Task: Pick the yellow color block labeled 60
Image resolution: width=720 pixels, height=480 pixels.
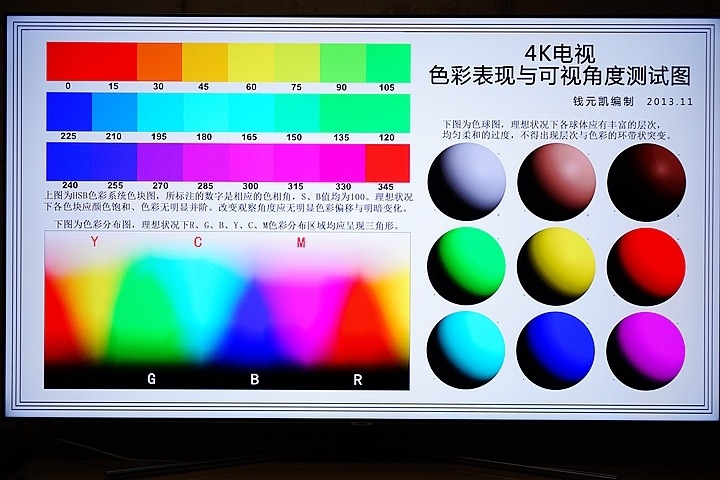Action: (x=251, y=62)
